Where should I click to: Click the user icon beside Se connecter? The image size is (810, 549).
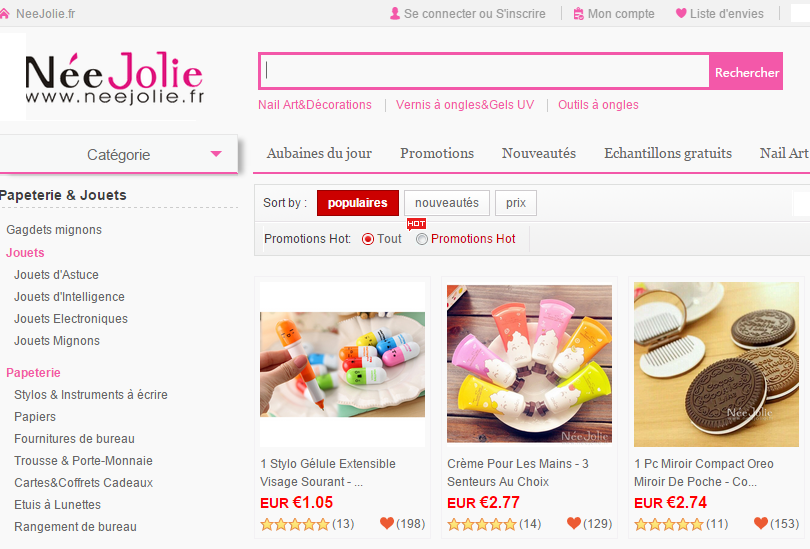(x=395, y=13)
